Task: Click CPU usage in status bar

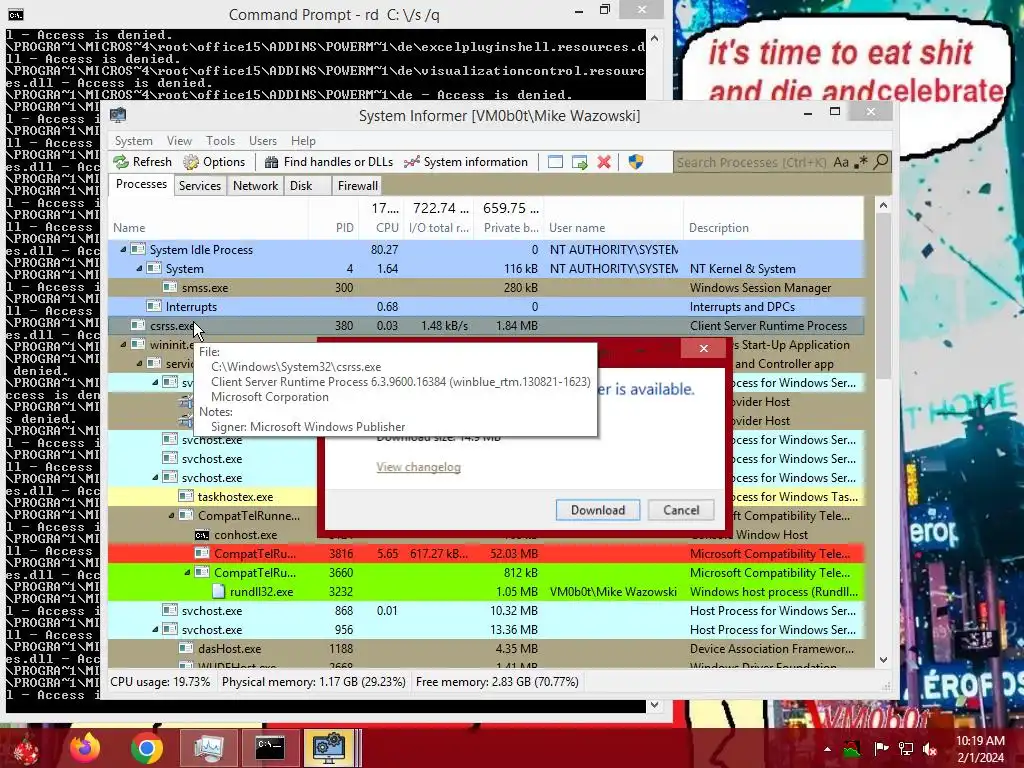Action: (x=161, y=682)
